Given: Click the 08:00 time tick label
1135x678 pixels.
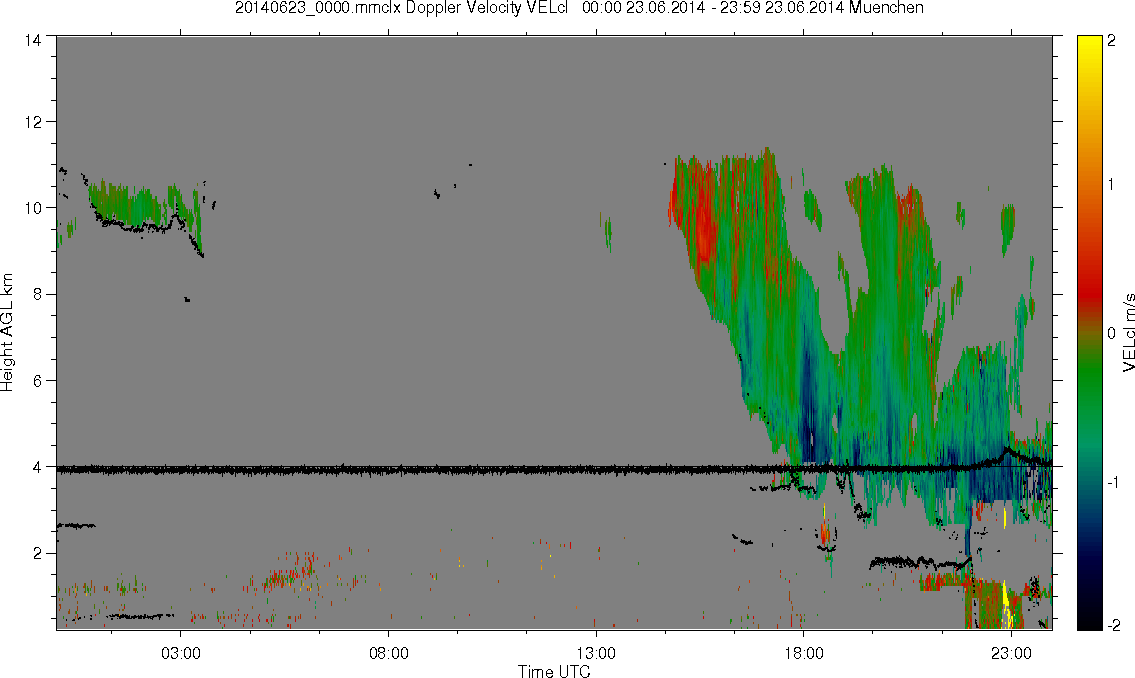Looking at the screenshot, I should click(x=389, y=653).
